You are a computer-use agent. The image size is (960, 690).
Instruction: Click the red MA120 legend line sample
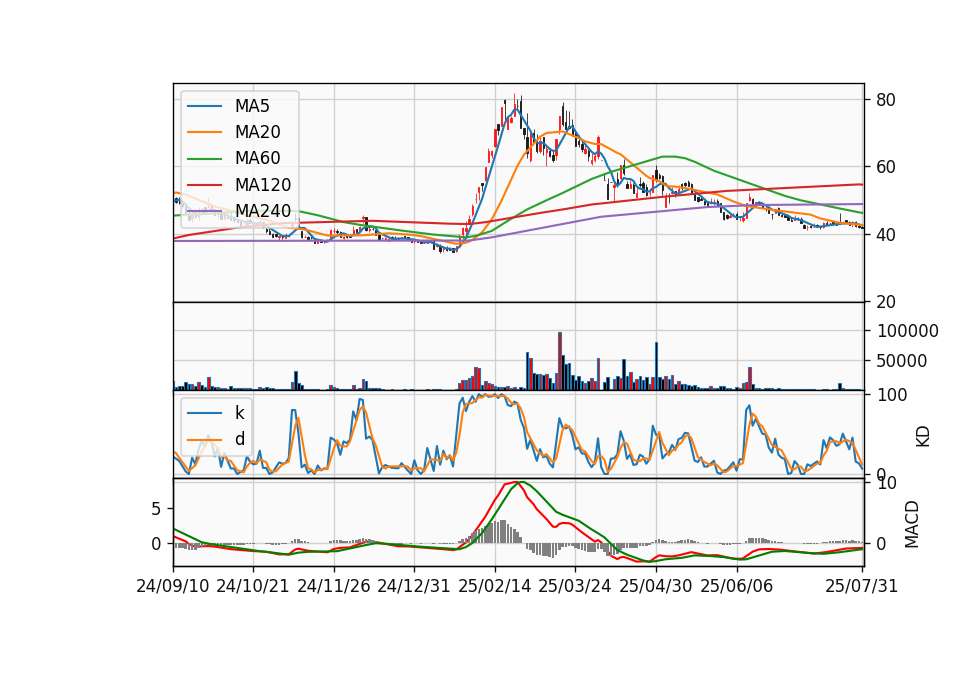[x=204, y=186]
